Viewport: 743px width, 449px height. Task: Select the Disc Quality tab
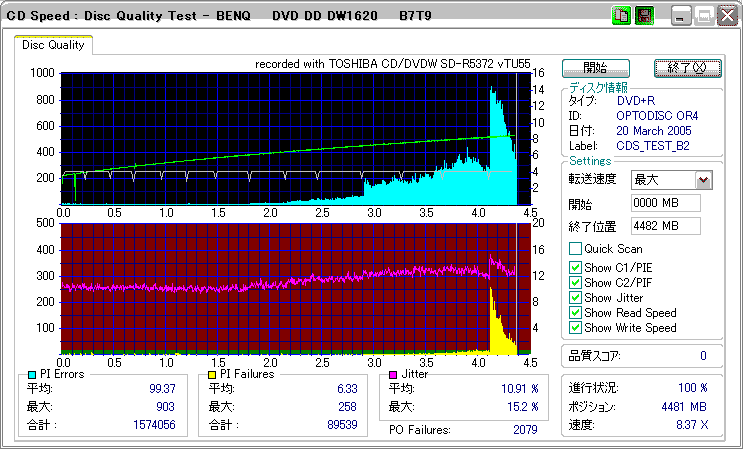53,45
